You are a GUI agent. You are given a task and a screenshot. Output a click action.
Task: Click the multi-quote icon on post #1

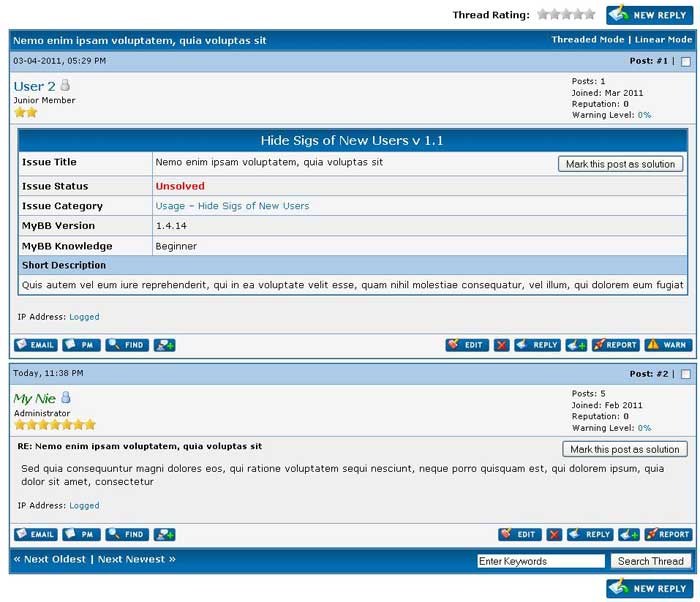[x=576, y=345]
